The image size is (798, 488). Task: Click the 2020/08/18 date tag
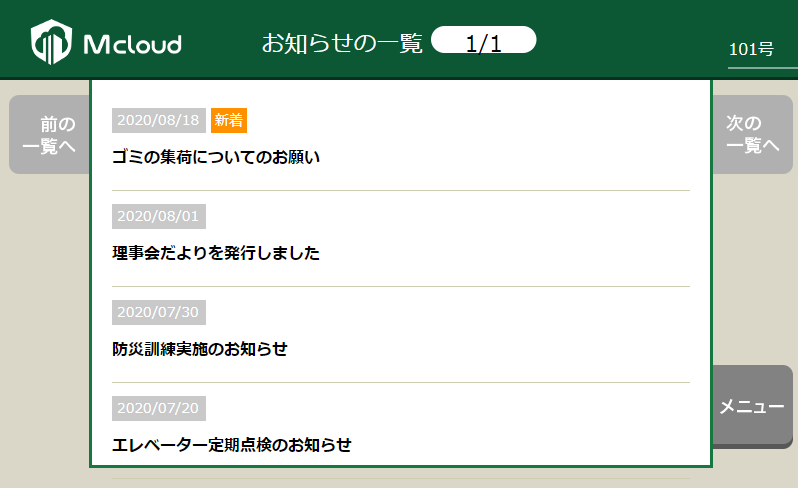159,121
